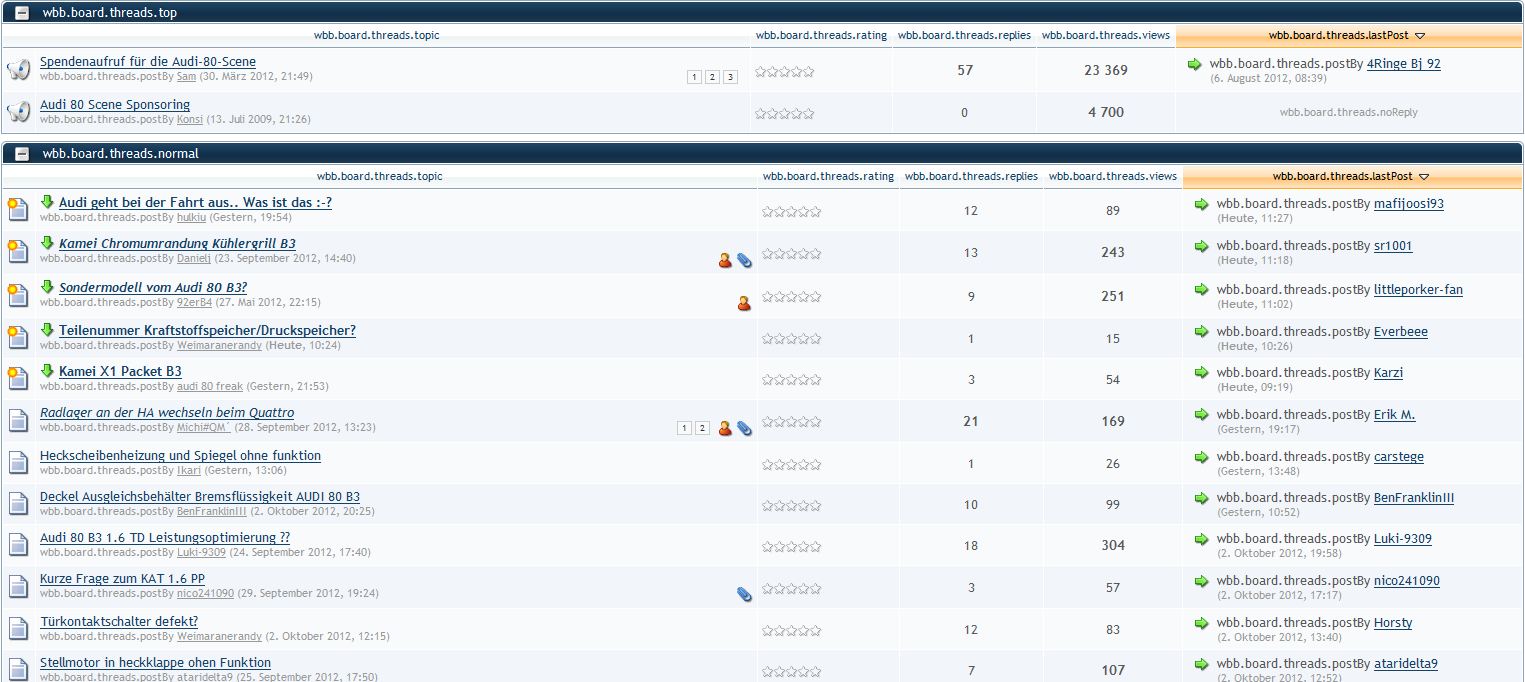
Task: Open page 2 of Radlager an der HA thread
Action: [702, 428]
